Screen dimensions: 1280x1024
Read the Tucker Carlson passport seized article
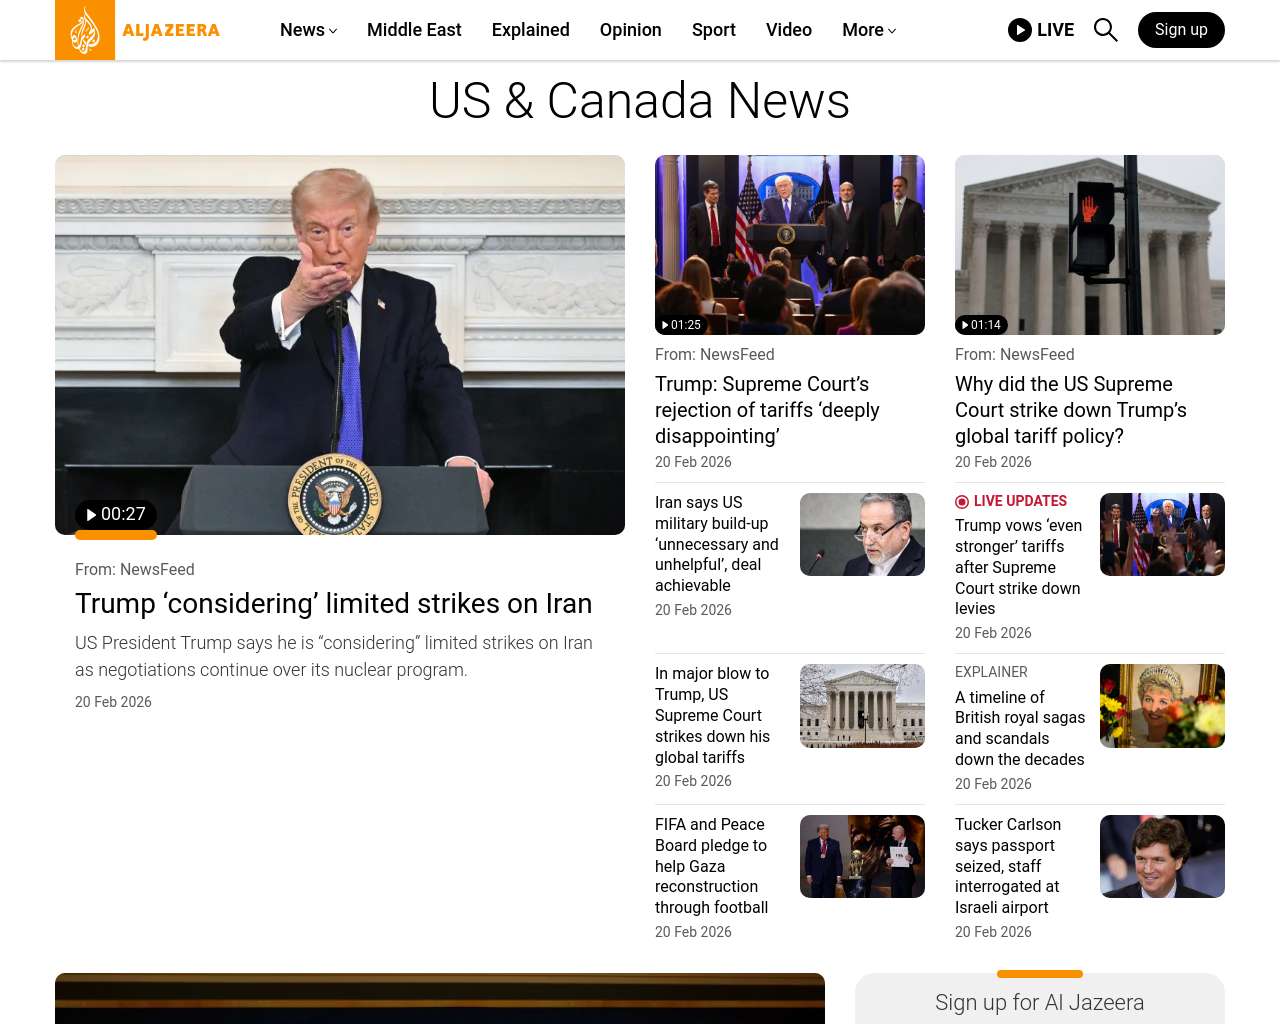coord(1007,866)
